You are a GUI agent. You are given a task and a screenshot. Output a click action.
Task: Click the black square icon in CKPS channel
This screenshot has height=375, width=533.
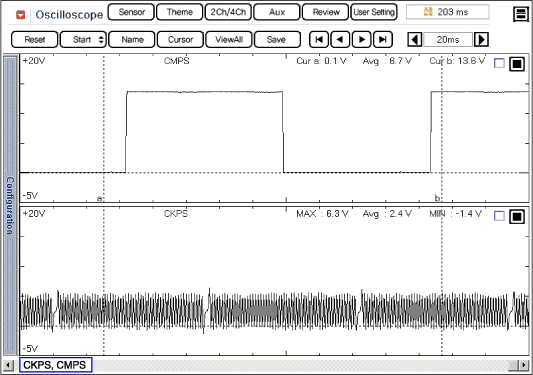pos(517,217)
